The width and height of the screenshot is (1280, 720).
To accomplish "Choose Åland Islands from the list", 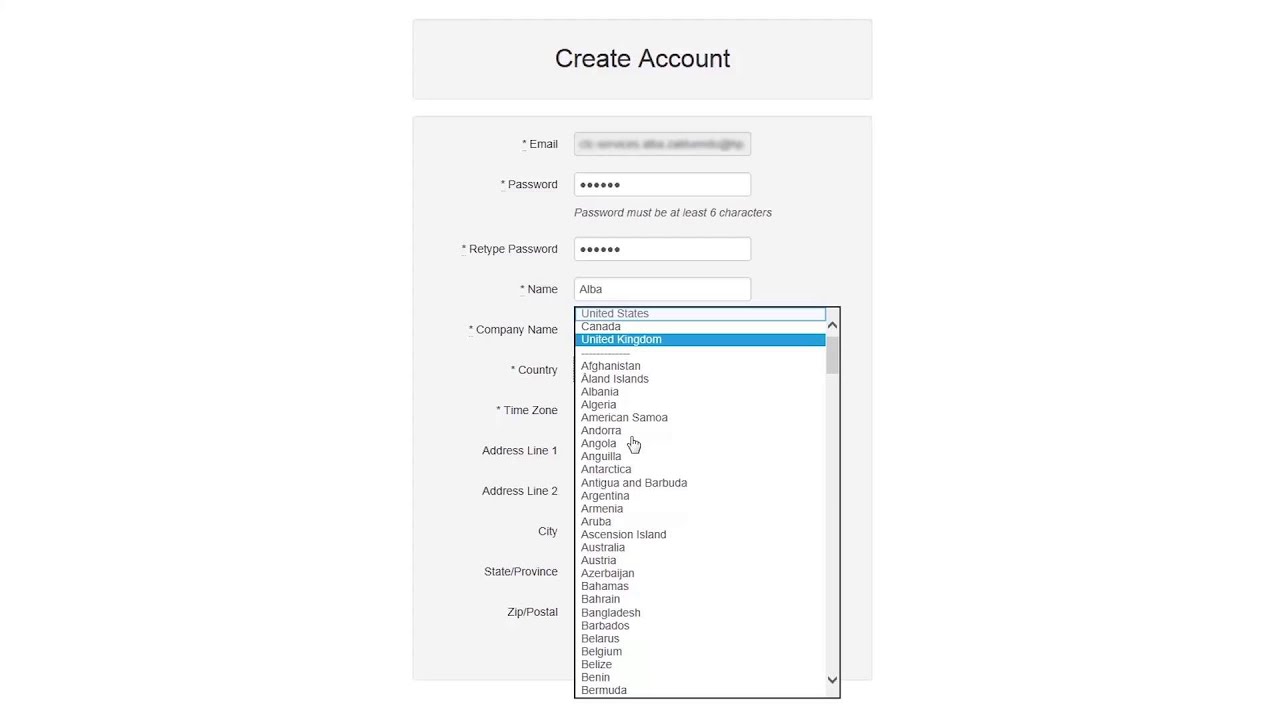I will click(x=615, y=379).
